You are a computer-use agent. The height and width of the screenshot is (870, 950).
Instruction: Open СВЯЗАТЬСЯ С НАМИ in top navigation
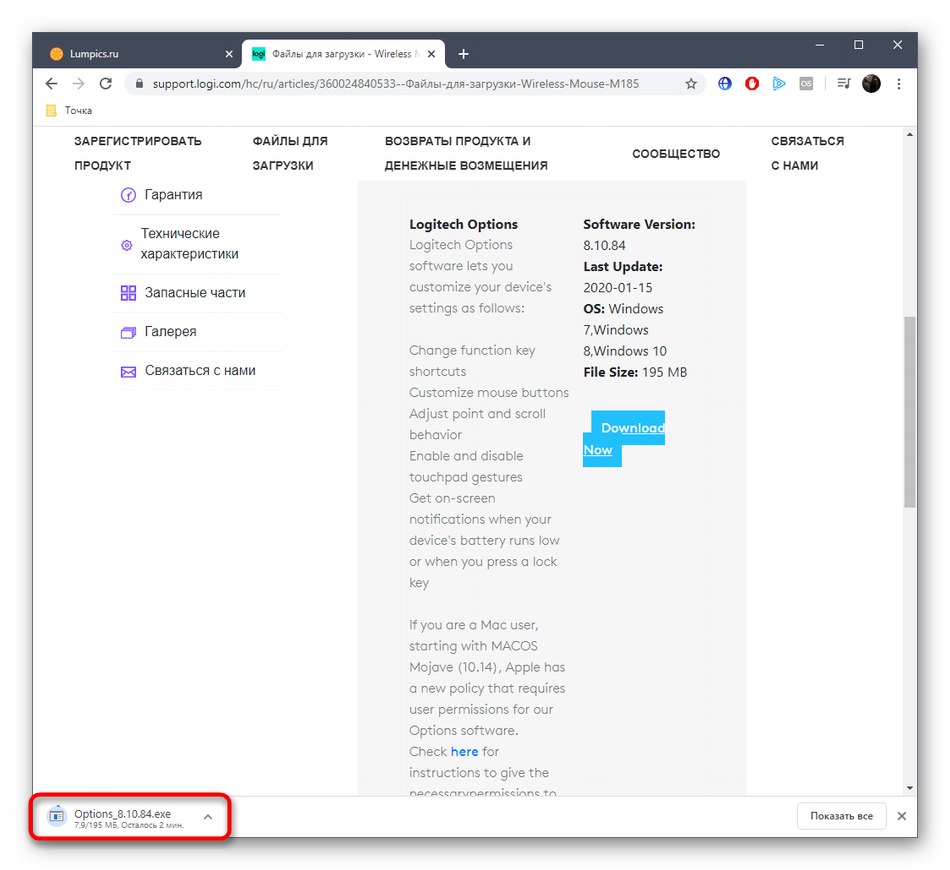(x=807, y=153)
